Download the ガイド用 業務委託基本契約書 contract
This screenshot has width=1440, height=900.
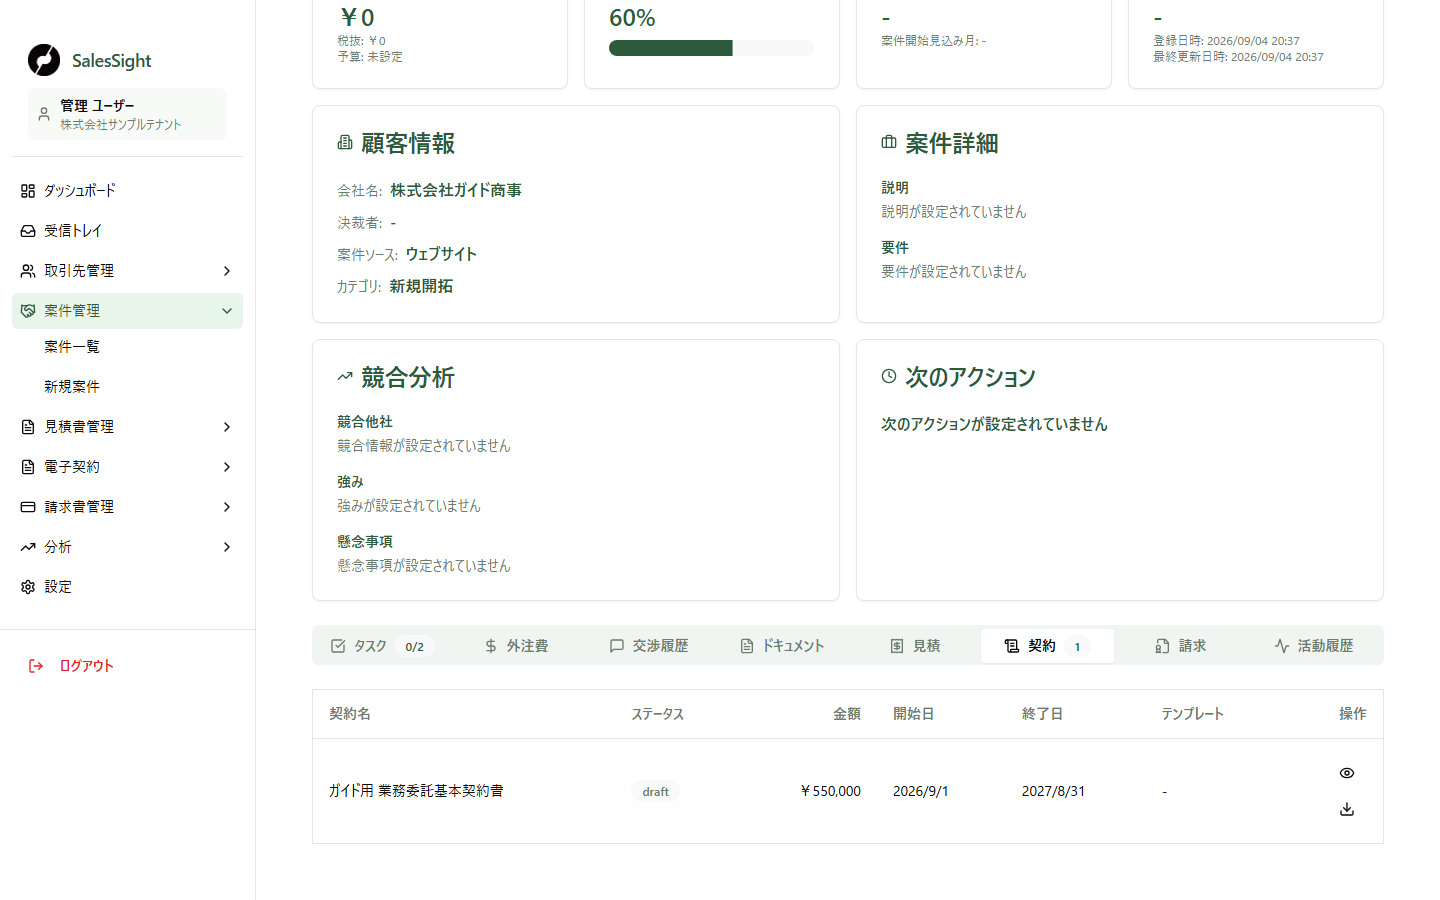[1347, 809]
